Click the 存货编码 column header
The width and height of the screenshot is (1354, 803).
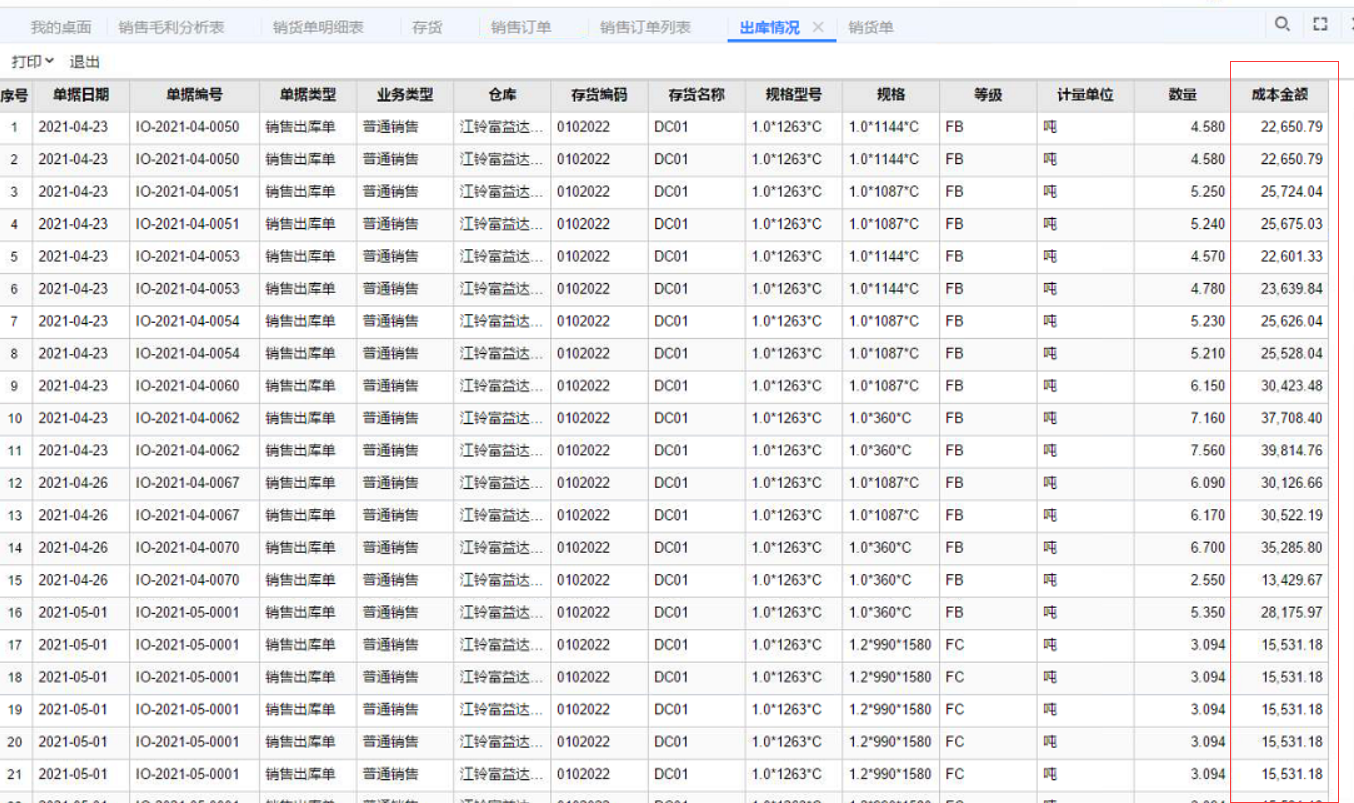599,95
